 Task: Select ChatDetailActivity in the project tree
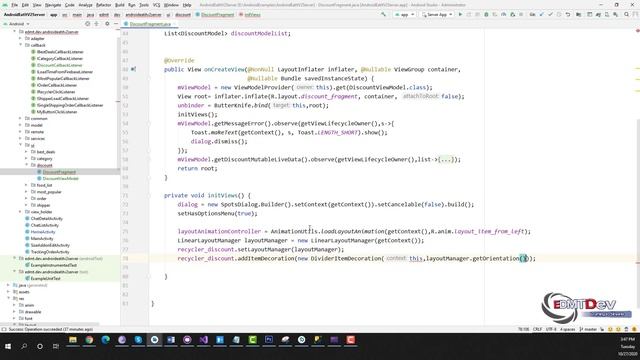pyautogui.click(x=44, y=218)
